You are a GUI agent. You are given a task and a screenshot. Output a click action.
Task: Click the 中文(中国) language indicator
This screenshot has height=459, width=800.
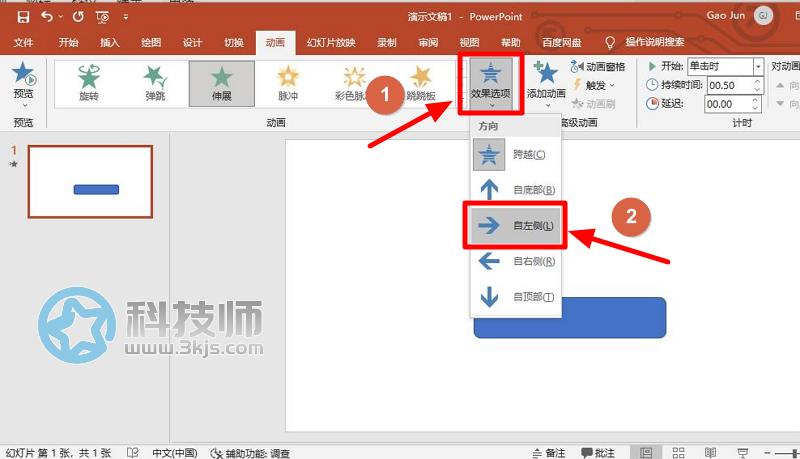pyautogui.click(x=174, y=453)
